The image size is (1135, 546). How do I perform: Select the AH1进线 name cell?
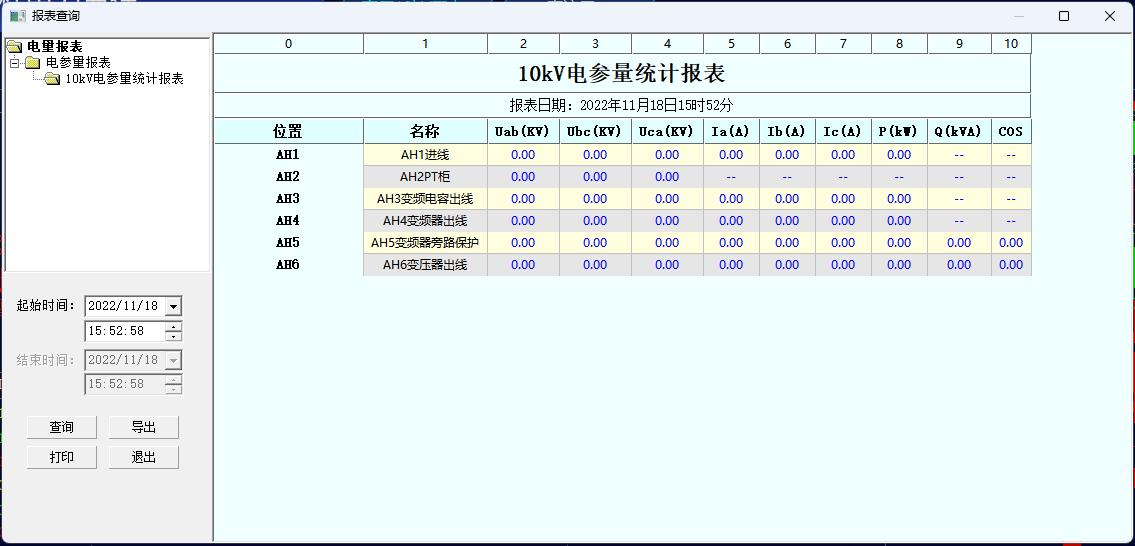(425, 155)
